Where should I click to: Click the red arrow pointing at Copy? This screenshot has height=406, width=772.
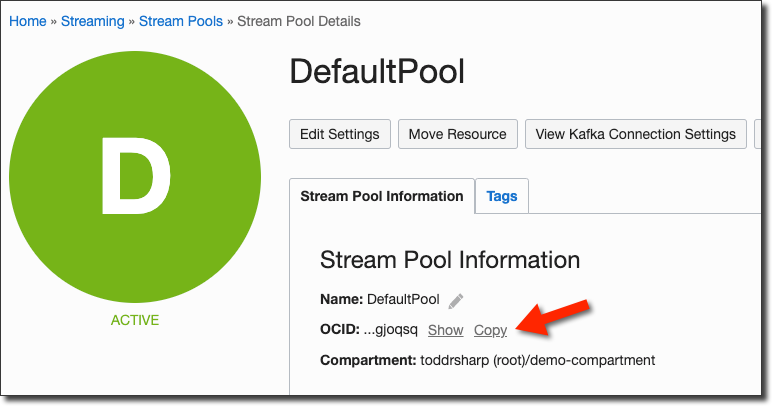554,320
